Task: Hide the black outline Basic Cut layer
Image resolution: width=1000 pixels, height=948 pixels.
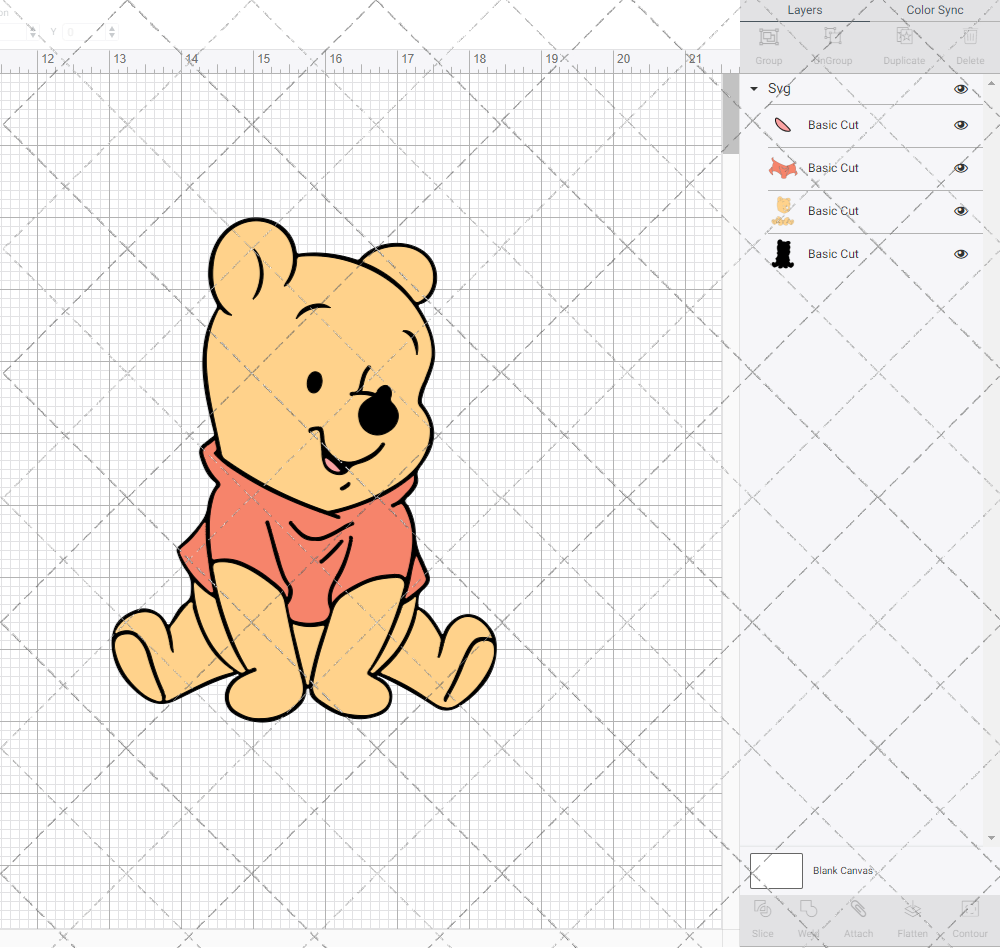Action: tap(960, 254)
